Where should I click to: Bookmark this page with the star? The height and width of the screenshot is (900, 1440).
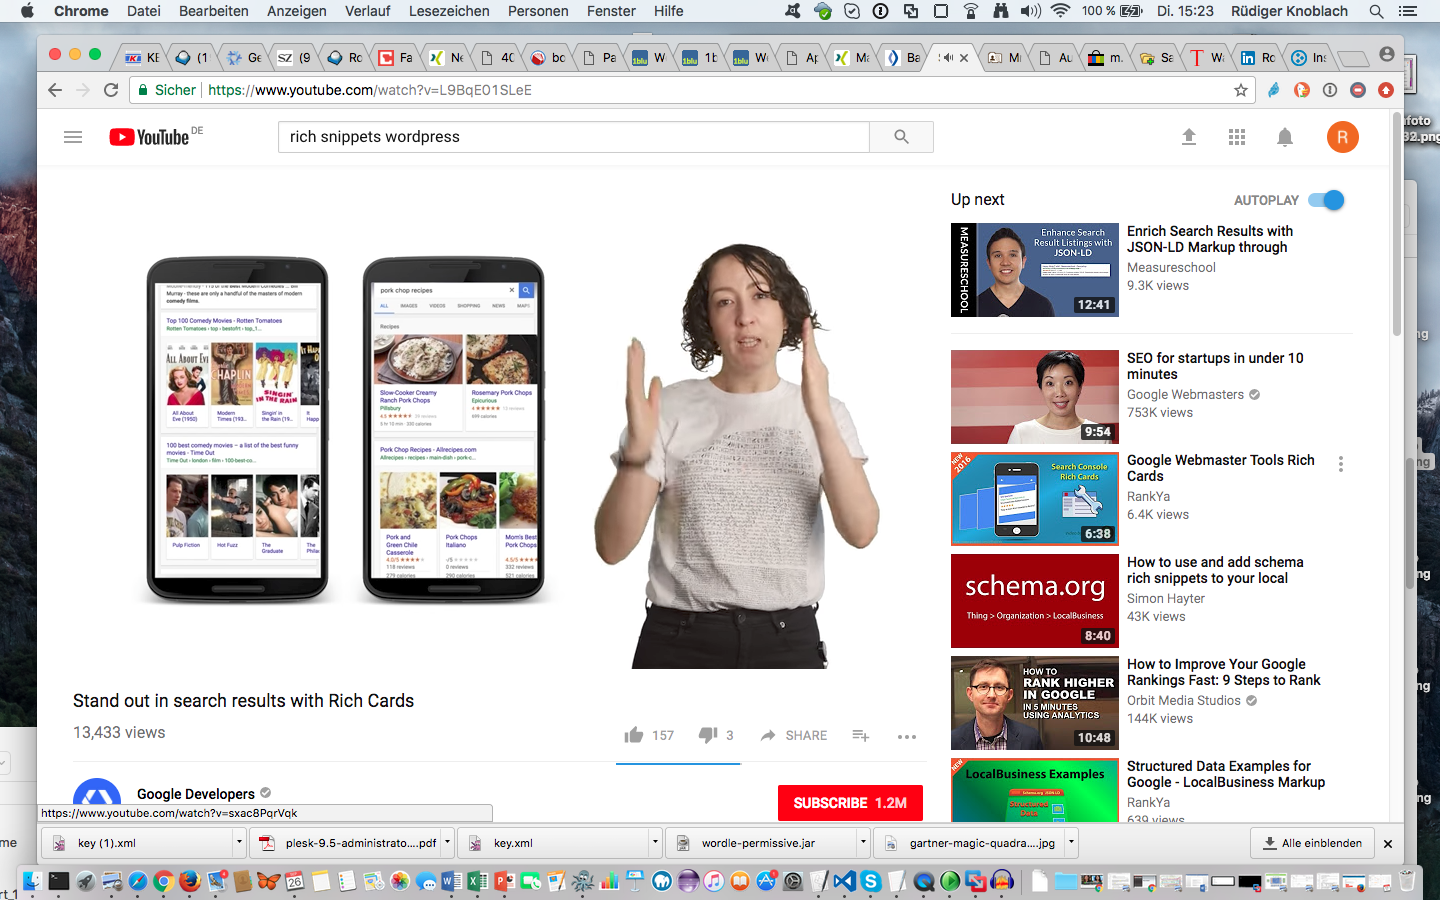(1241, 90)
